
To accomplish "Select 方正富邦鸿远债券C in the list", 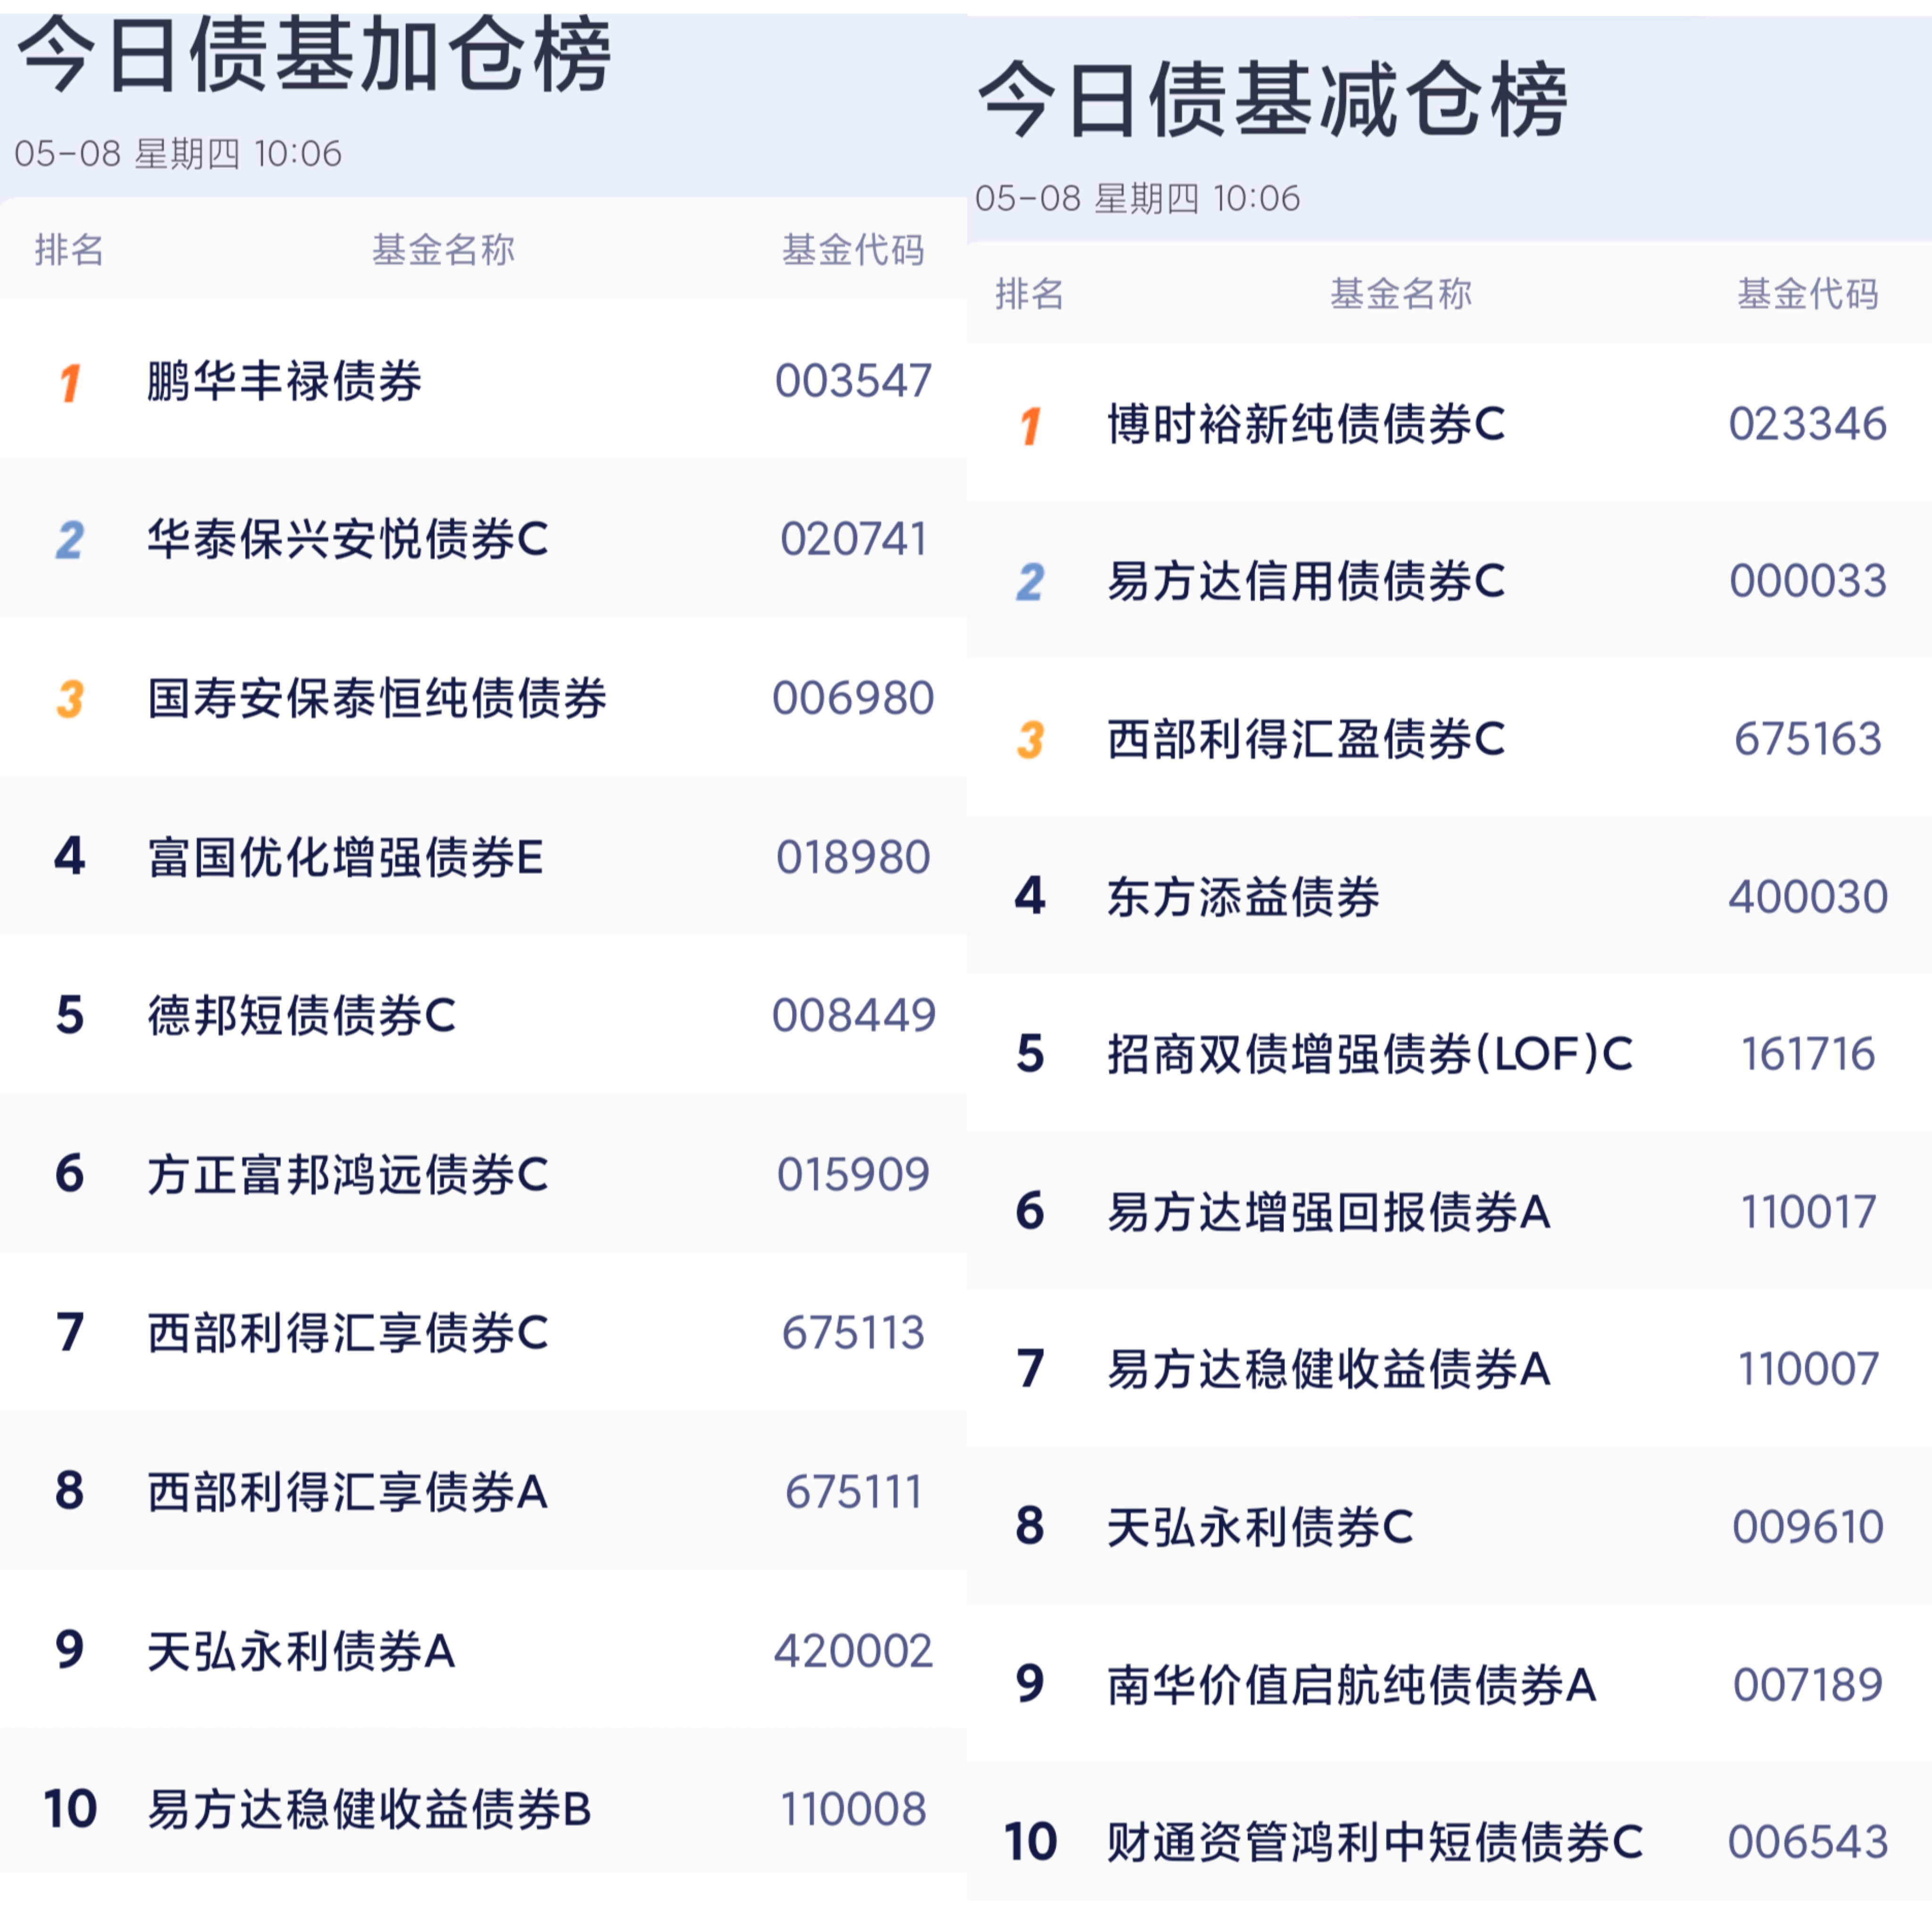I will [347, 1175].
